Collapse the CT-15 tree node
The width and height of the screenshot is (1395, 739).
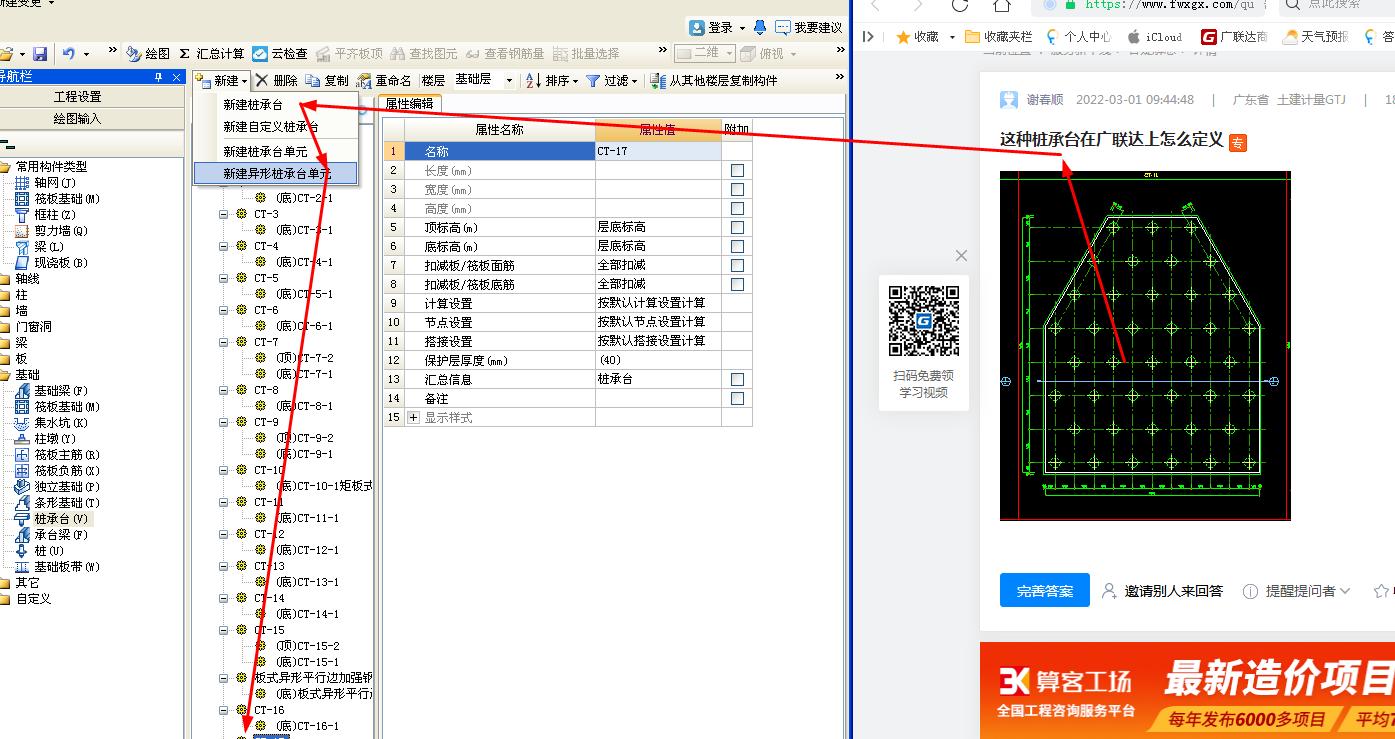click(224, 630)
